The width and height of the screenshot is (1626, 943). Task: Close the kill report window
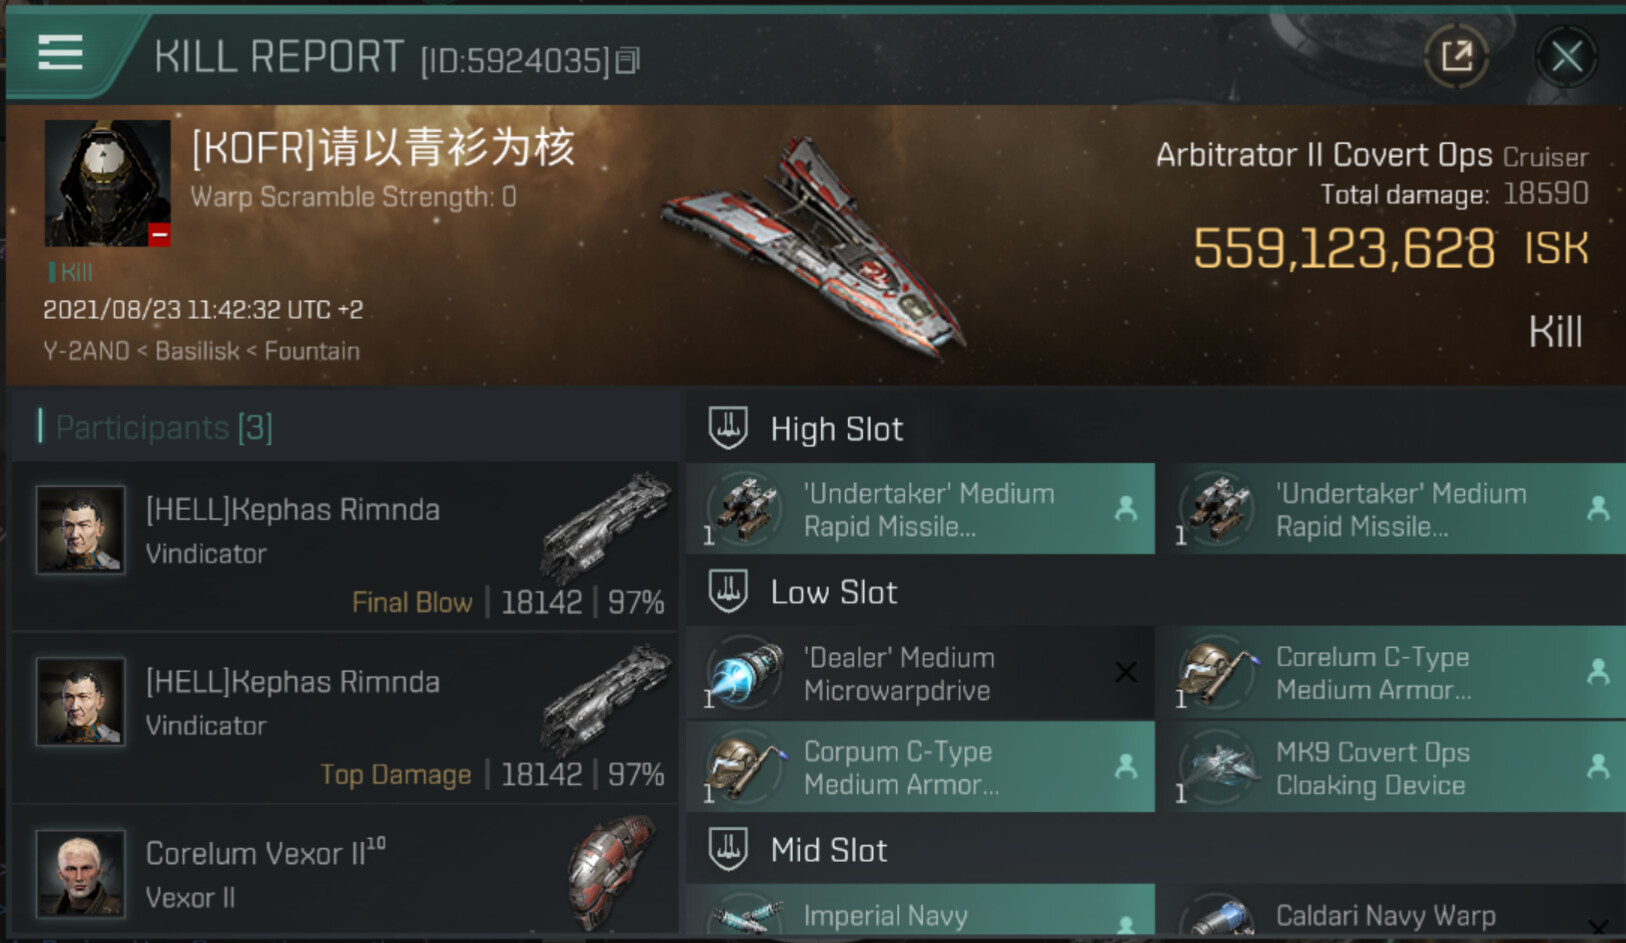click(1566, 57)
